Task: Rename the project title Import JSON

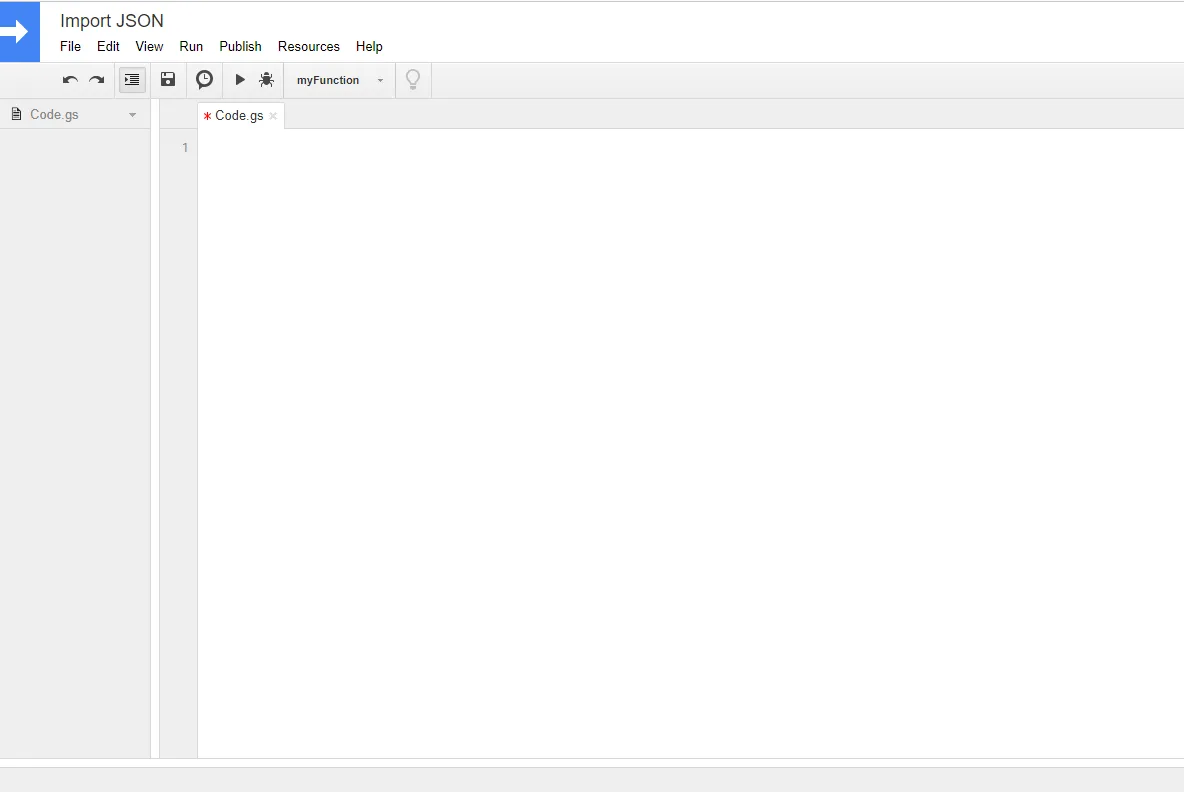Action: [x=112, y=20]
